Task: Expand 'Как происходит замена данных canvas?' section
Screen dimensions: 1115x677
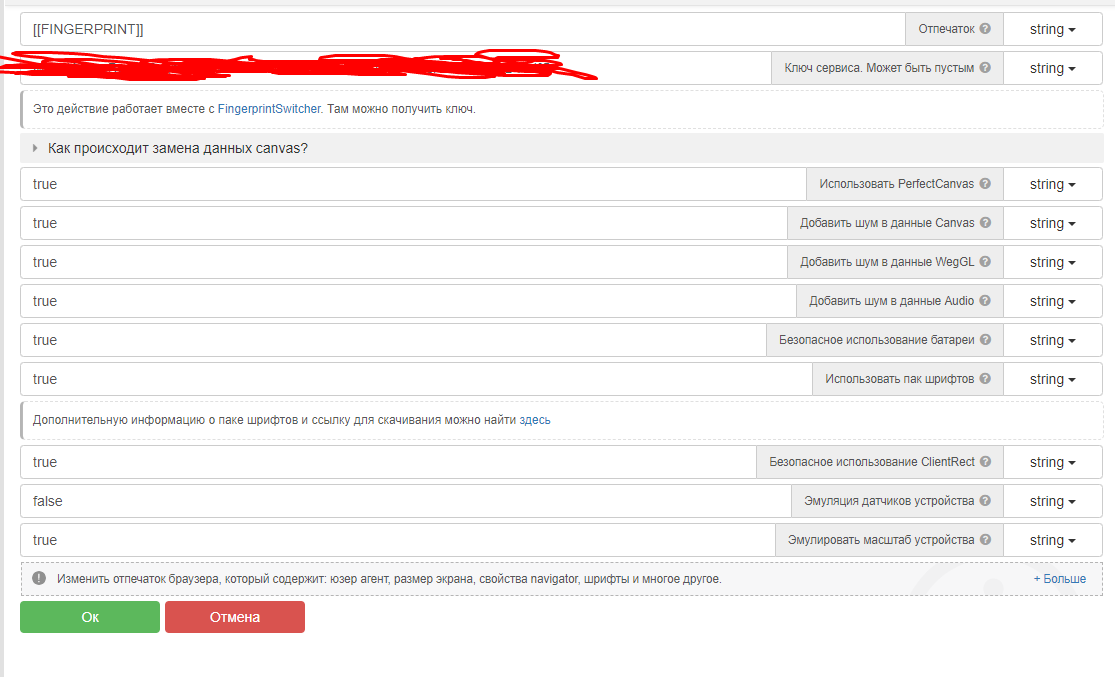Action: (178, 148)
